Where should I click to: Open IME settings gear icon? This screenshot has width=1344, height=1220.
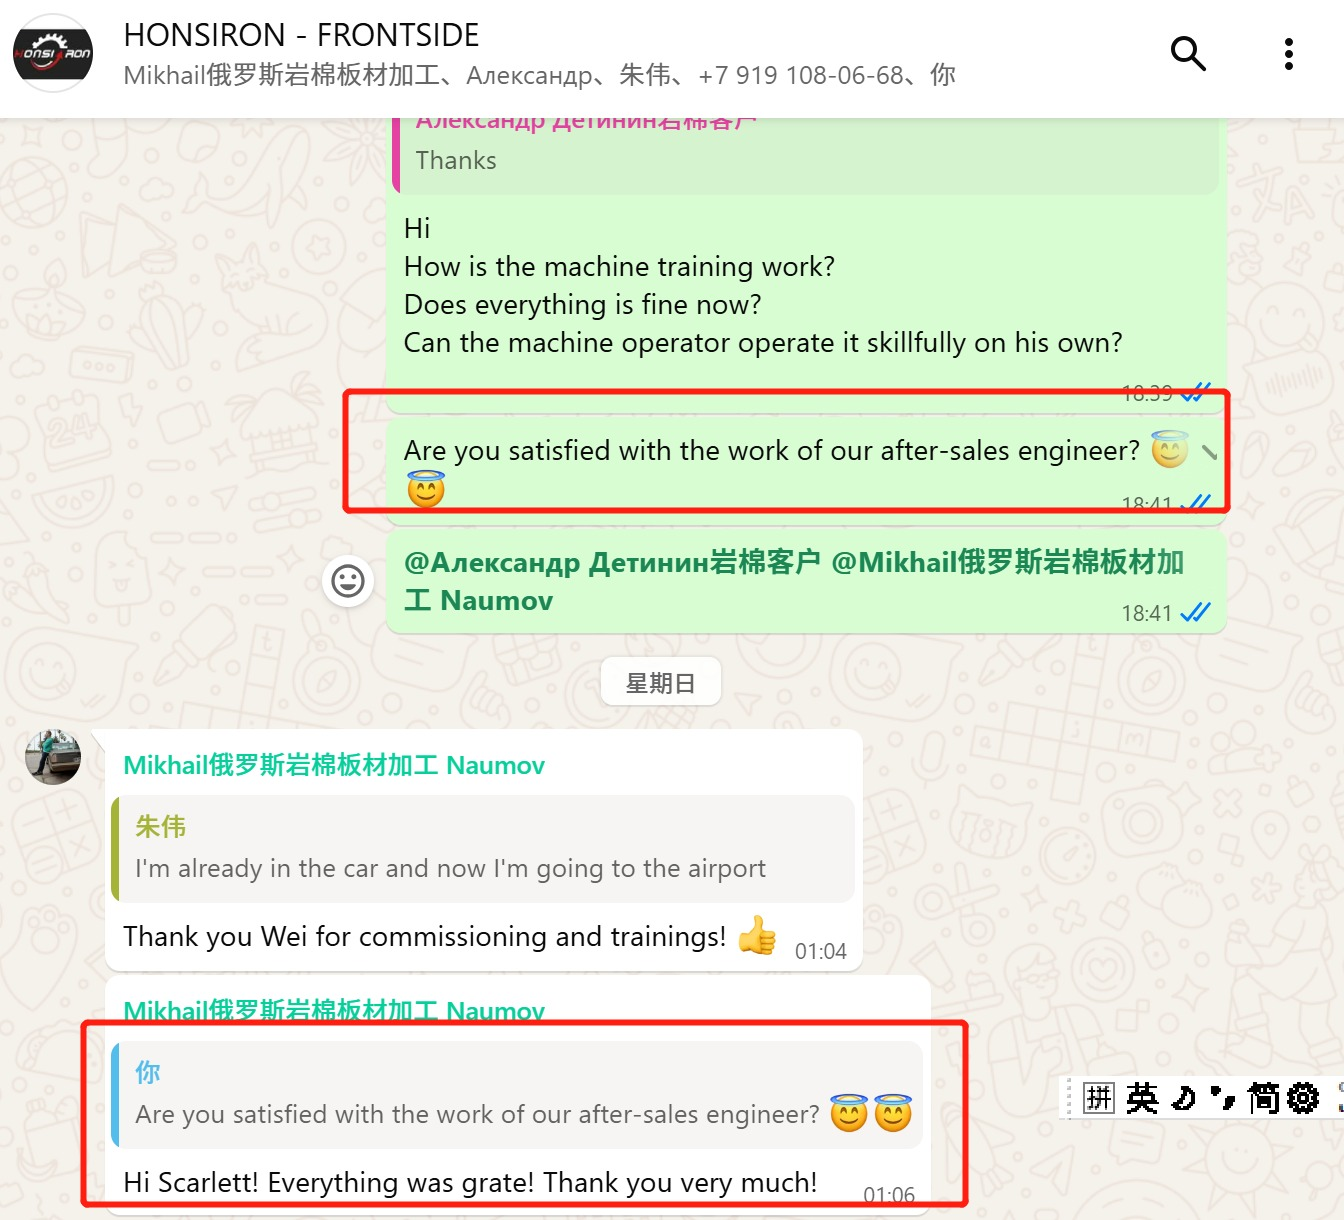(1303, 1098)
